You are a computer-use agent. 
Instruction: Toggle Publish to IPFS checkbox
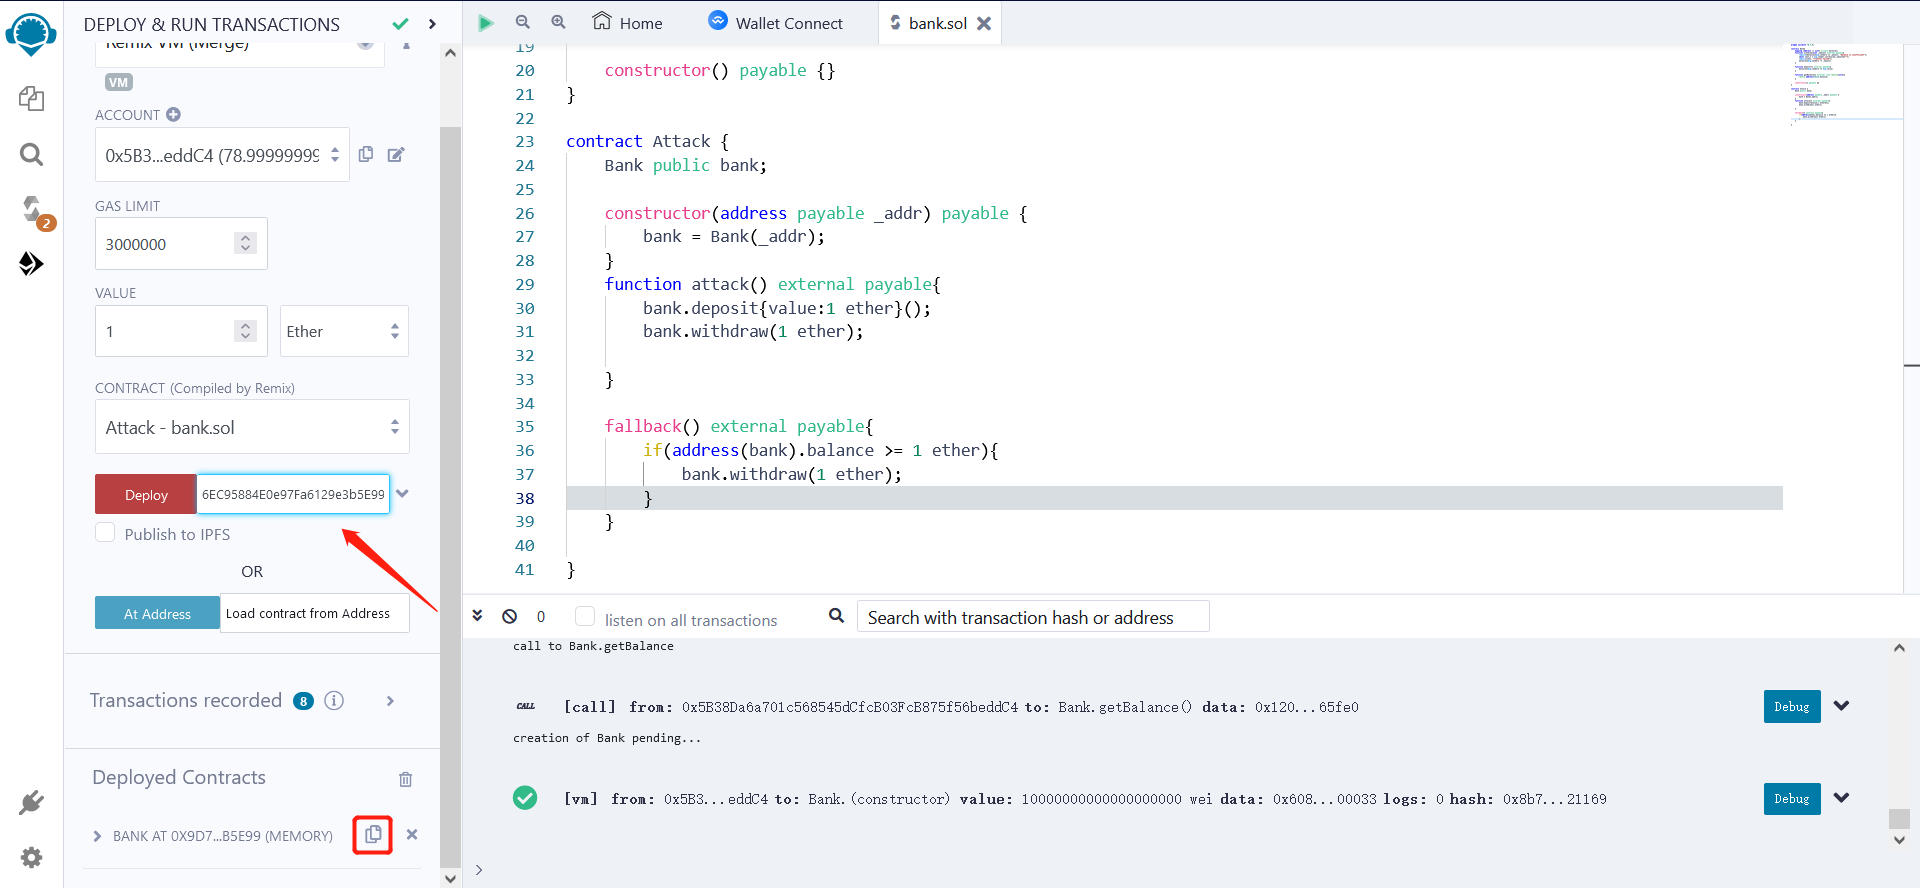pos(105,533)
